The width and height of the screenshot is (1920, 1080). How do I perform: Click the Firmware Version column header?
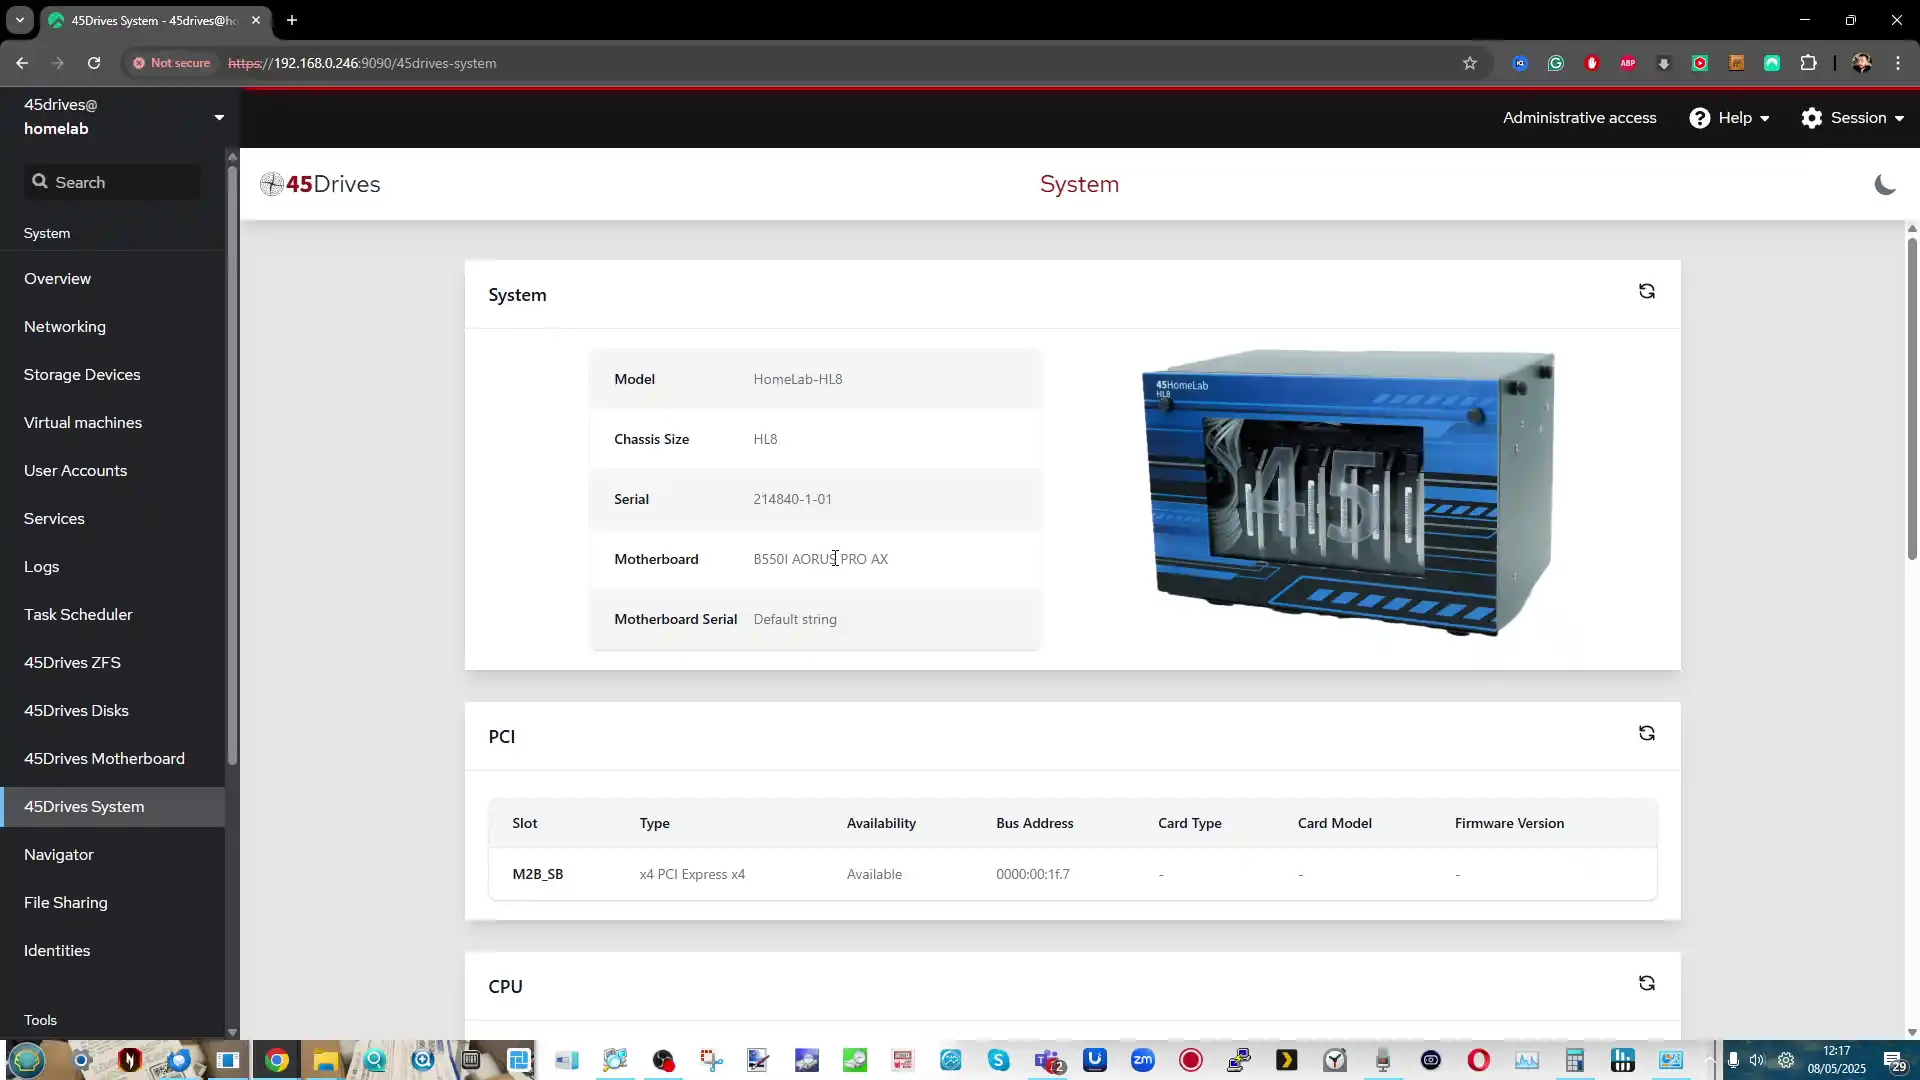(x=1509, y=823)
